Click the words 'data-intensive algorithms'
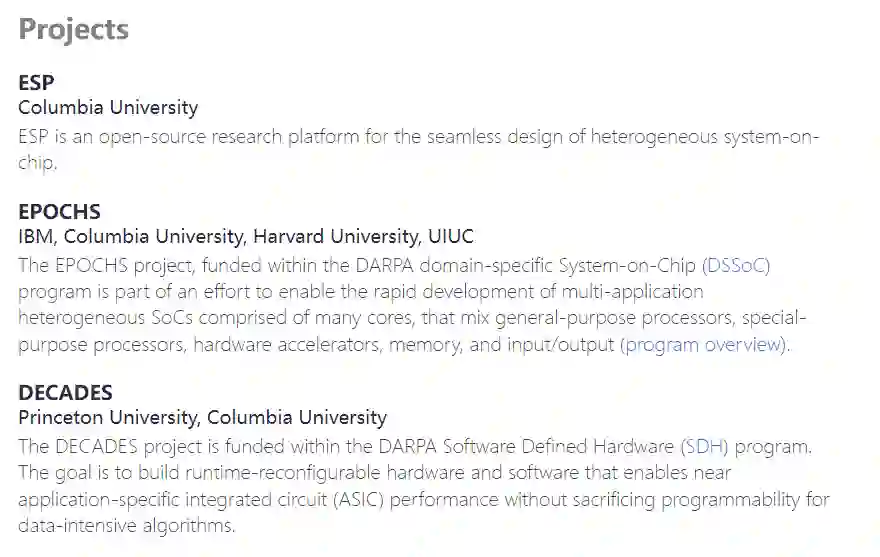Viewport: 880px width, 557px height. (127, 524)
